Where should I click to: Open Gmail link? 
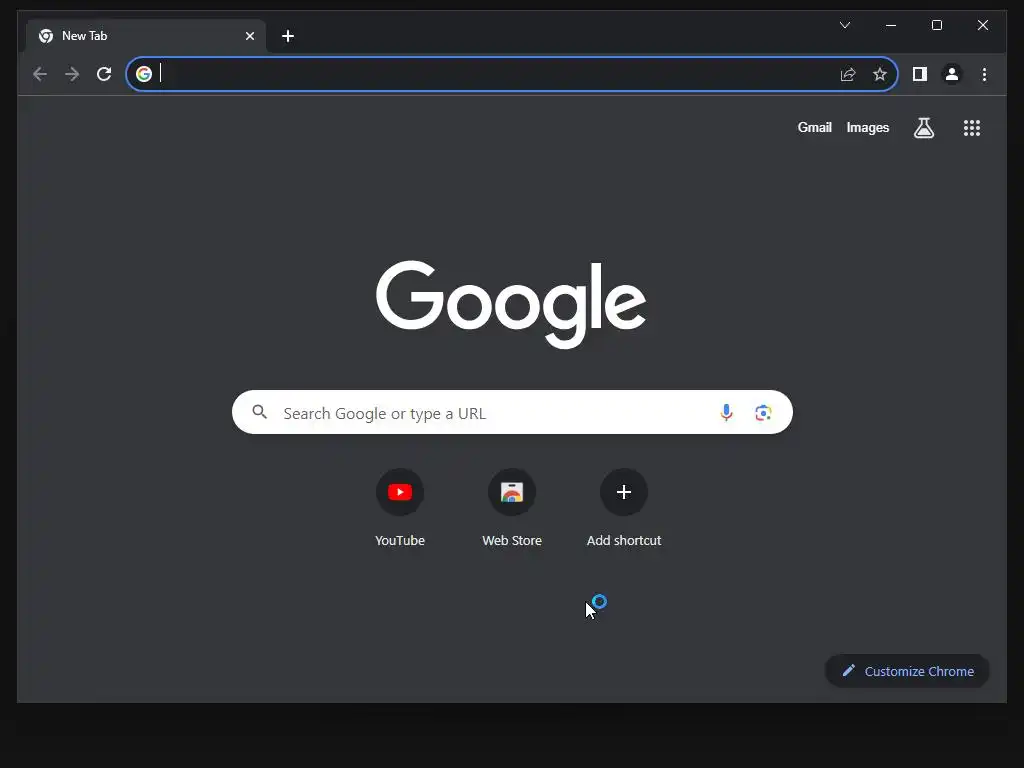click(814, 127)
